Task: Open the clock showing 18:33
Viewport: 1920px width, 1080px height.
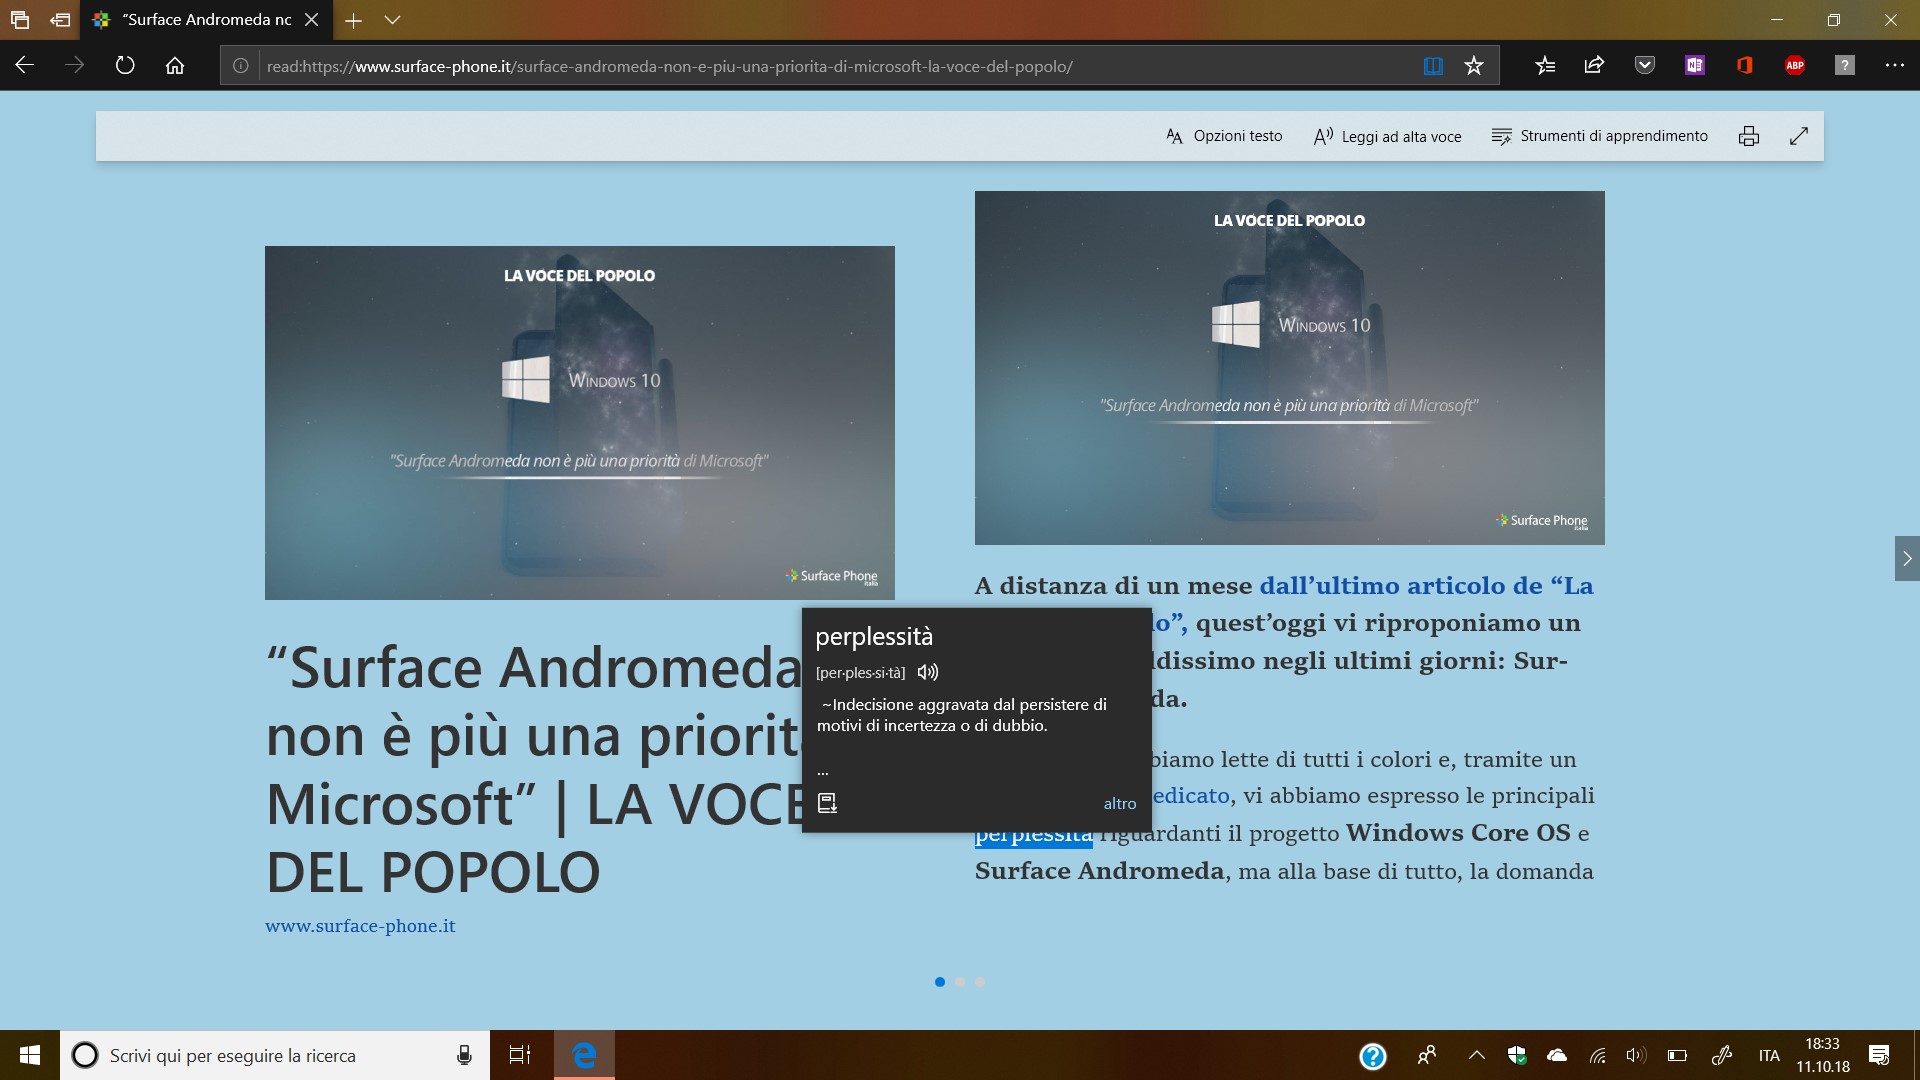Action: point(1822,1055)
